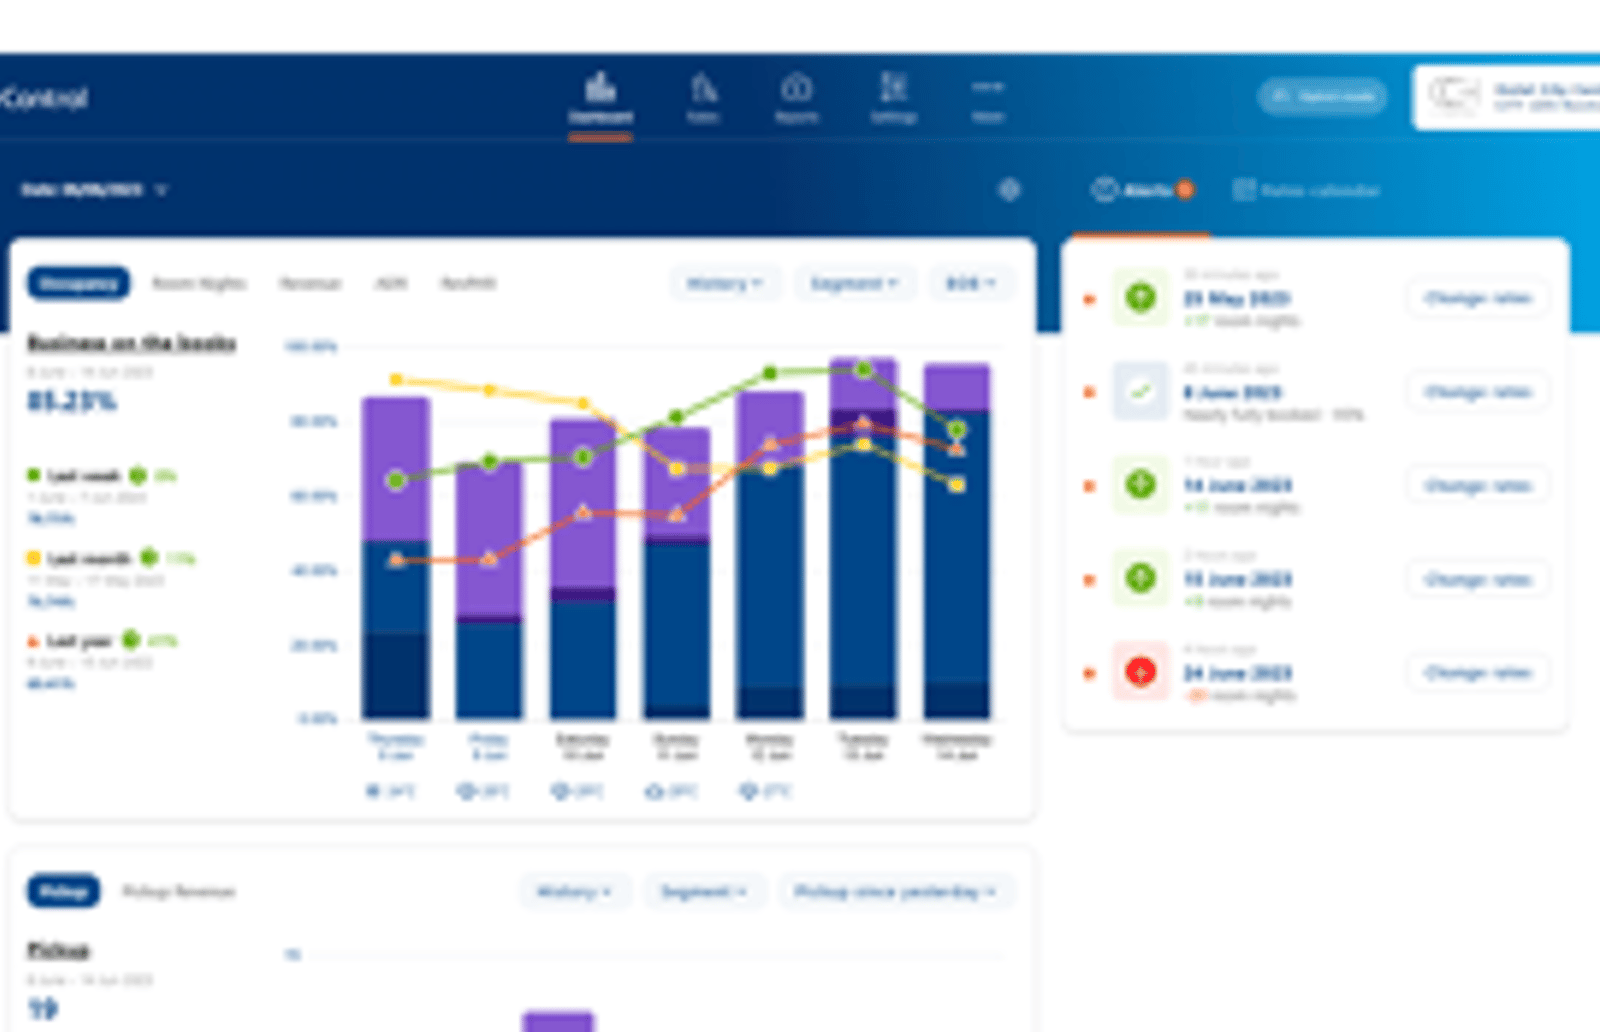The image size is (1600, 1032).
Task: Click the green badge beside Last week
Action: pyautogui.click(x=138, y=475)
